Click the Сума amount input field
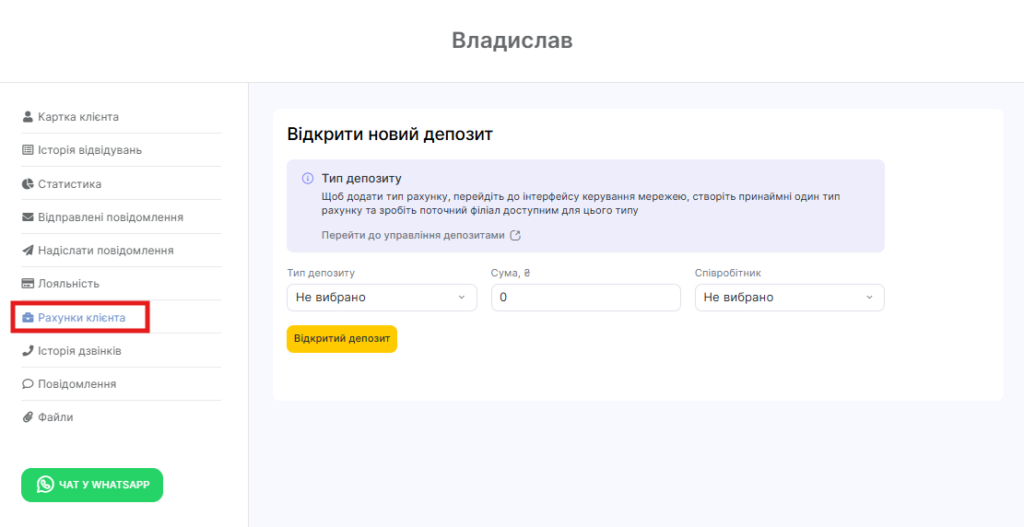This screenshot has height=527, width=1024. pos(585,297)
